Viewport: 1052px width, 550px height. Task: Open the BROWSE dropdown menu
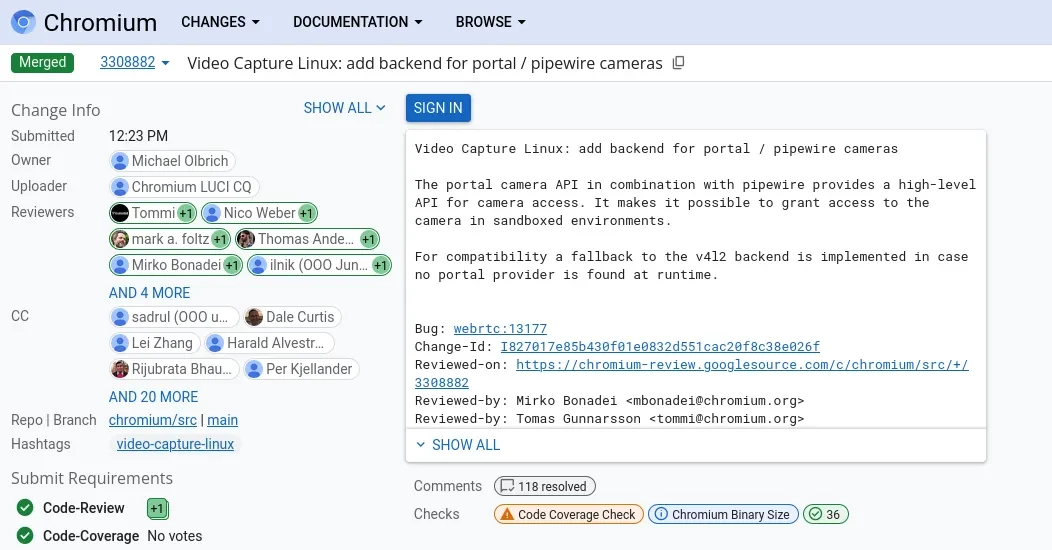pos(490,22)
